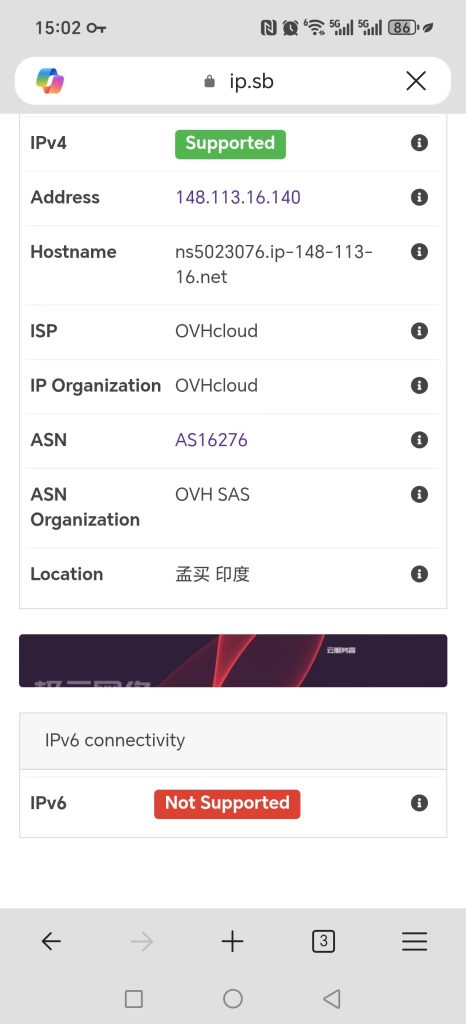Viewport: 466px width, 1024px height.
Task: Open the 148.113.16.140 address link
Action: (238, 197)
